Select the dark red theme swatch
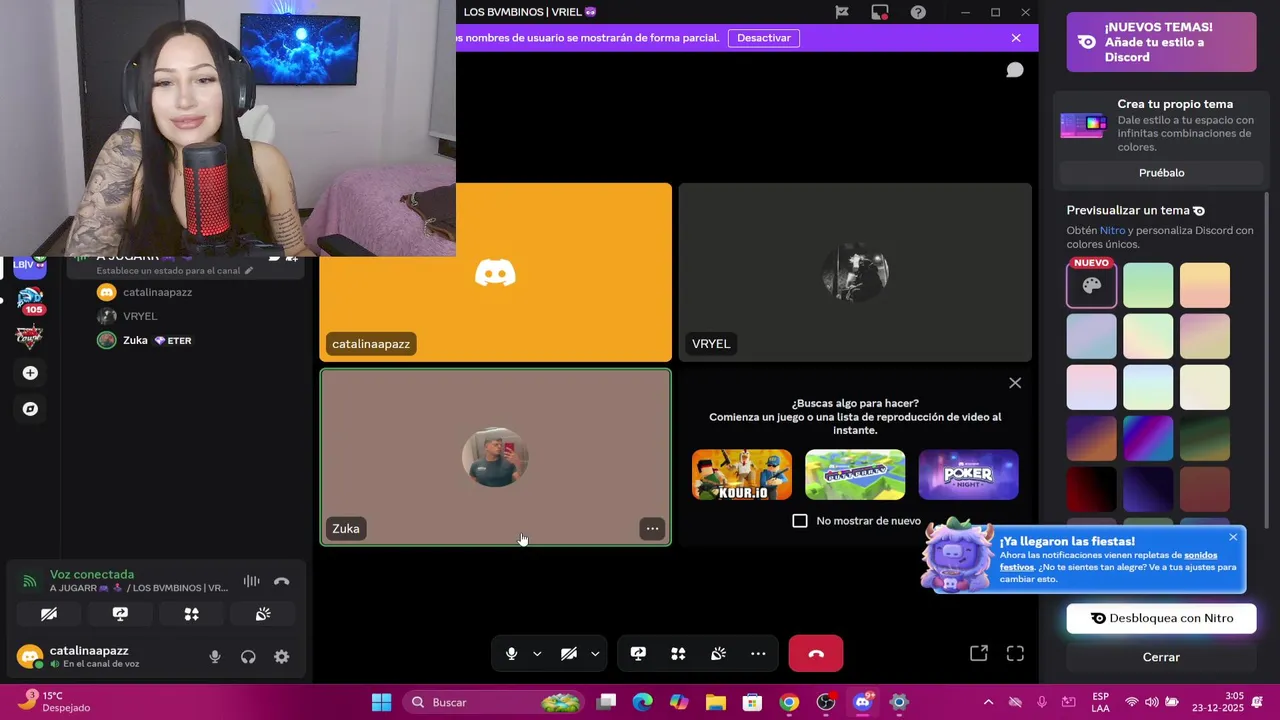The height and width of the screenshot is (720, 1280). (1091, 489)
